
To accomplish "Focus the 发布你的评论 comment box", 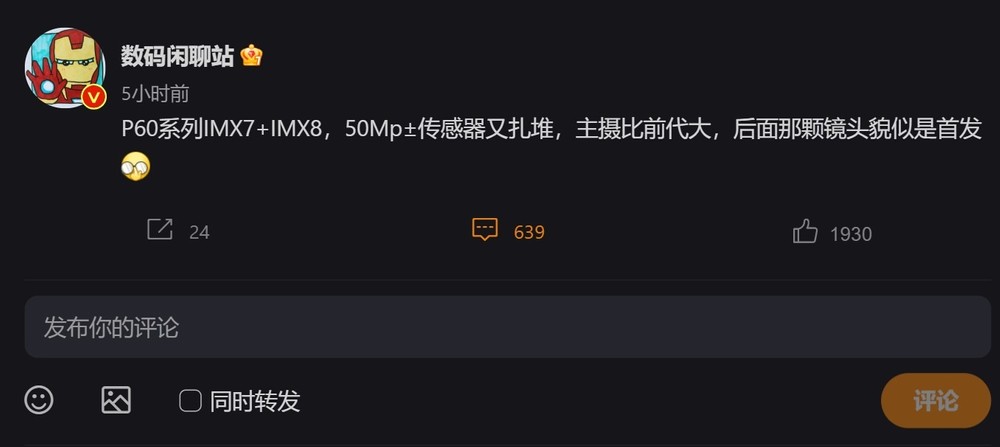I will pyautogui.click(x=508, y=327).
